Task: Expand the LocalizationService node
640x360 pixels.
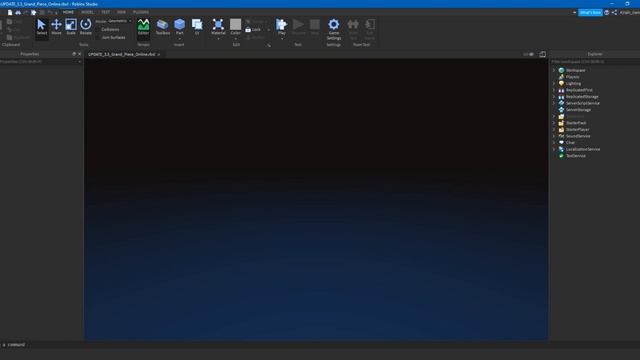Action: (x=554, y=149)
